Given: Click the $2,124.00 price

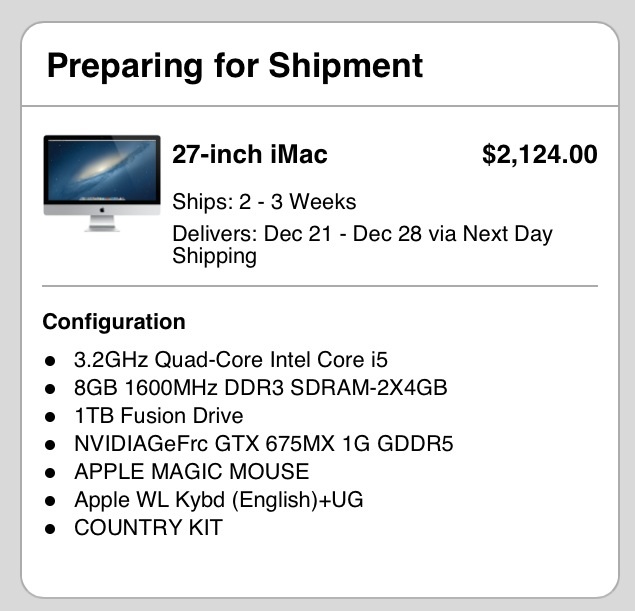Looking at the screenshot, I should tap(540, 154).
